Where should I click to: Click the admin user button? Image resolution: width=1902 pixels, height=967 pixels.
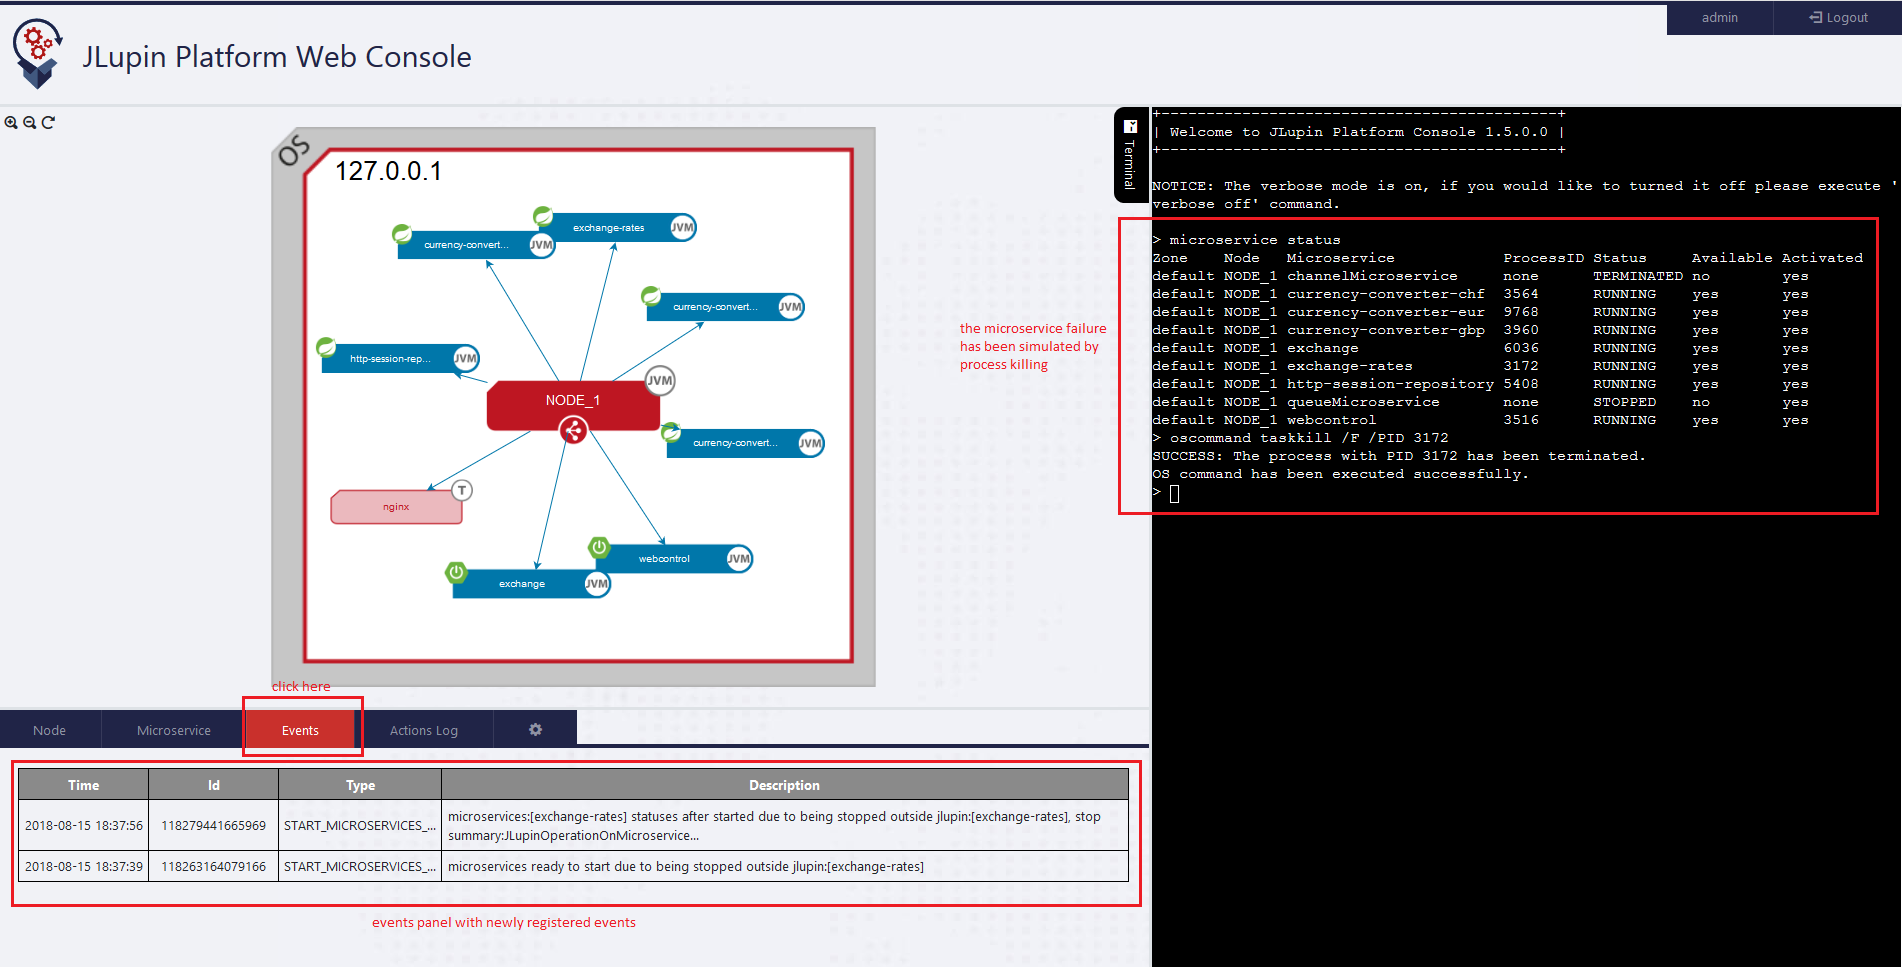(x=1719, y=18)
